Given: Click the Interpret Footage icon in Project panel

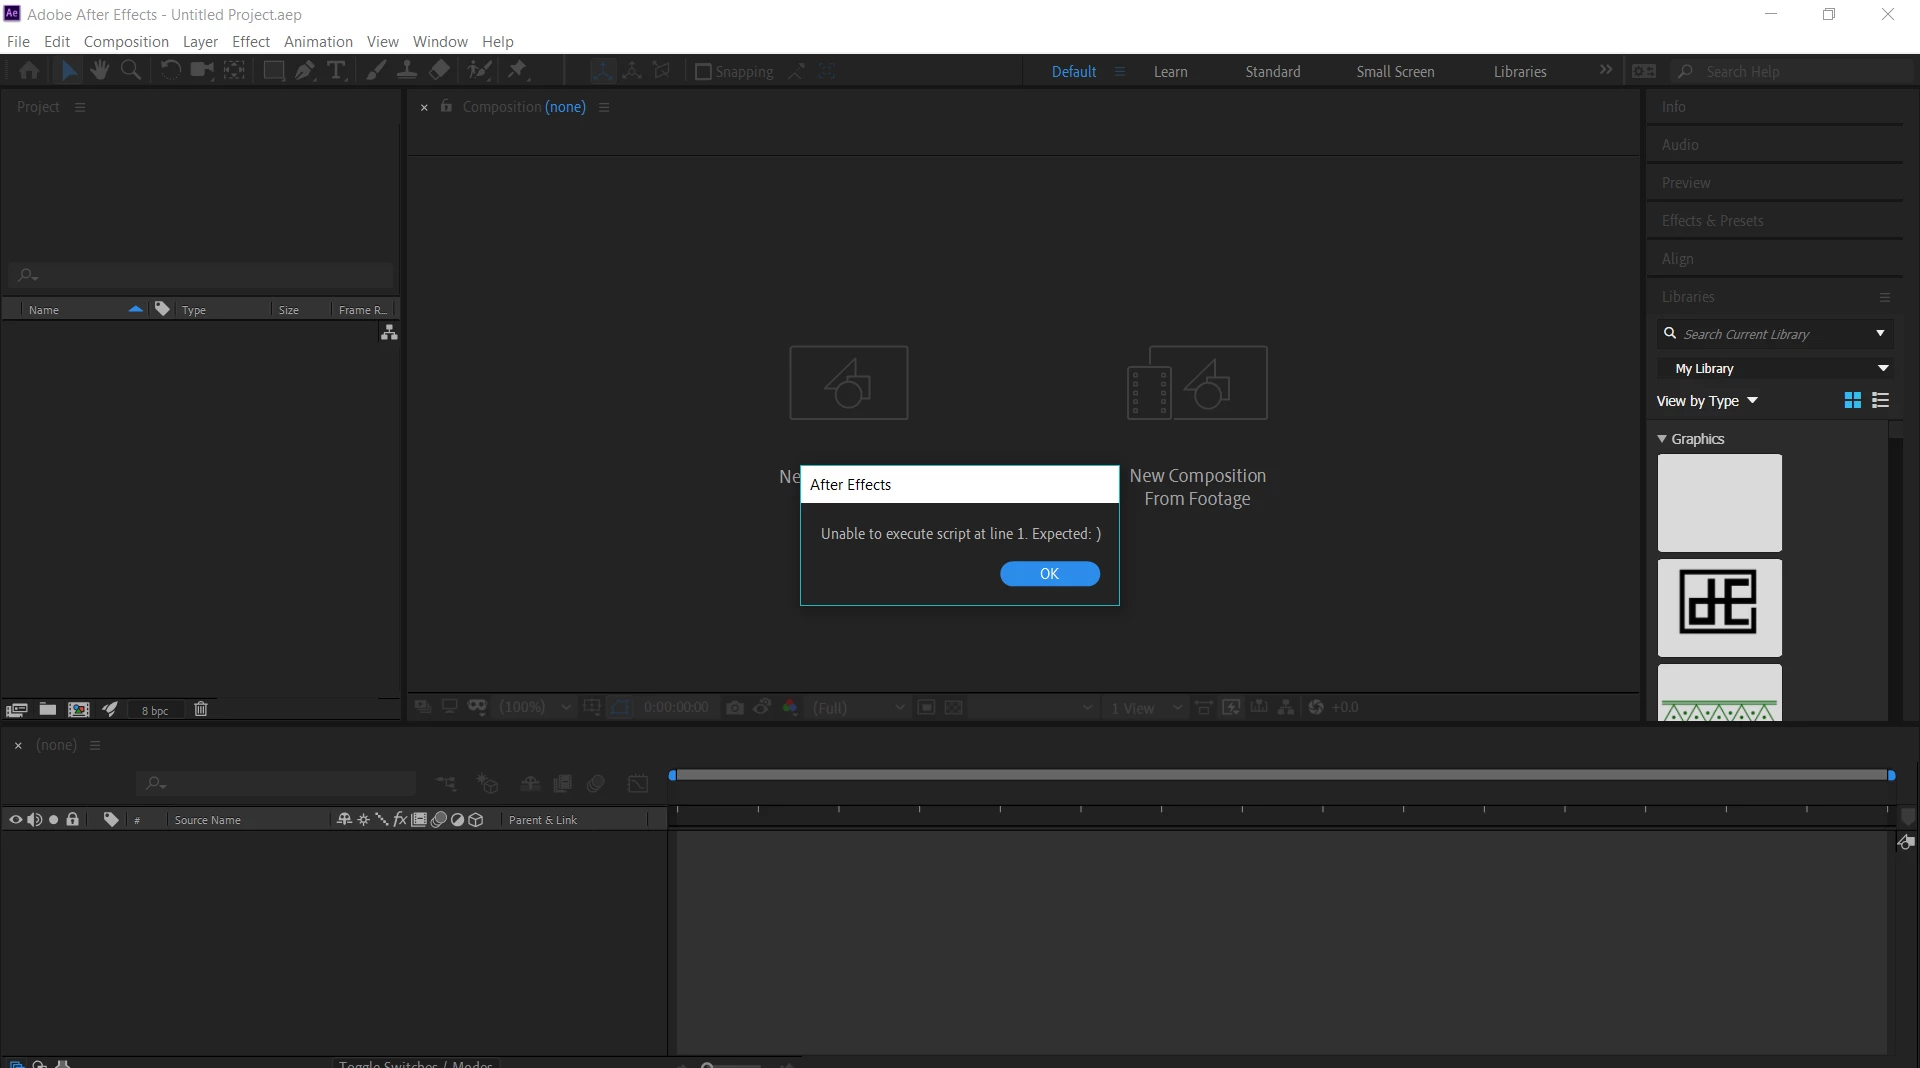Looking at the screenshot, I should (x=16, y=709).
